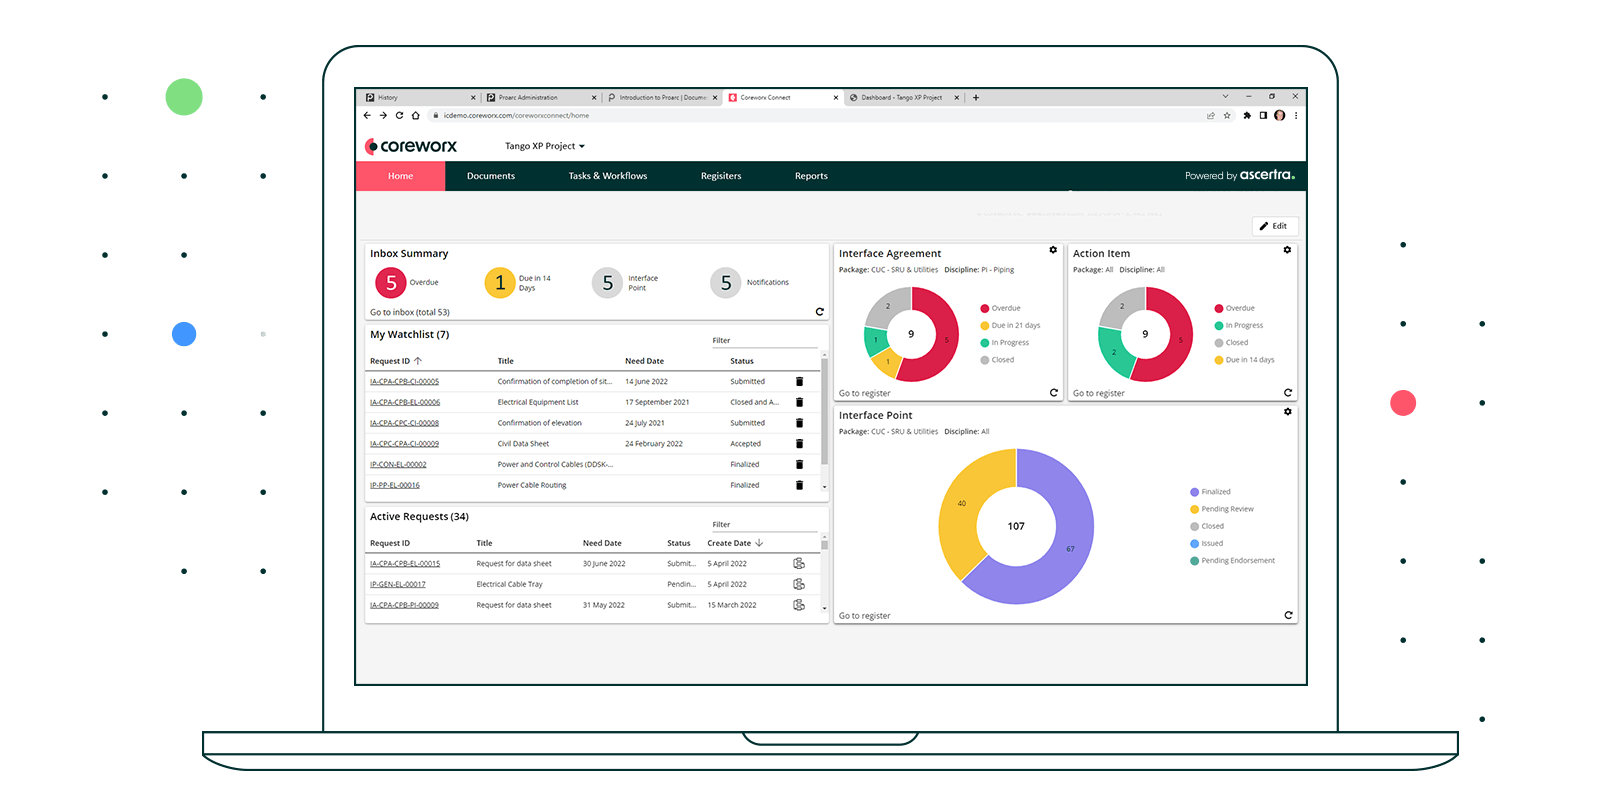Toggle In Progress legend in Interface Agreement

point(1005,342)
